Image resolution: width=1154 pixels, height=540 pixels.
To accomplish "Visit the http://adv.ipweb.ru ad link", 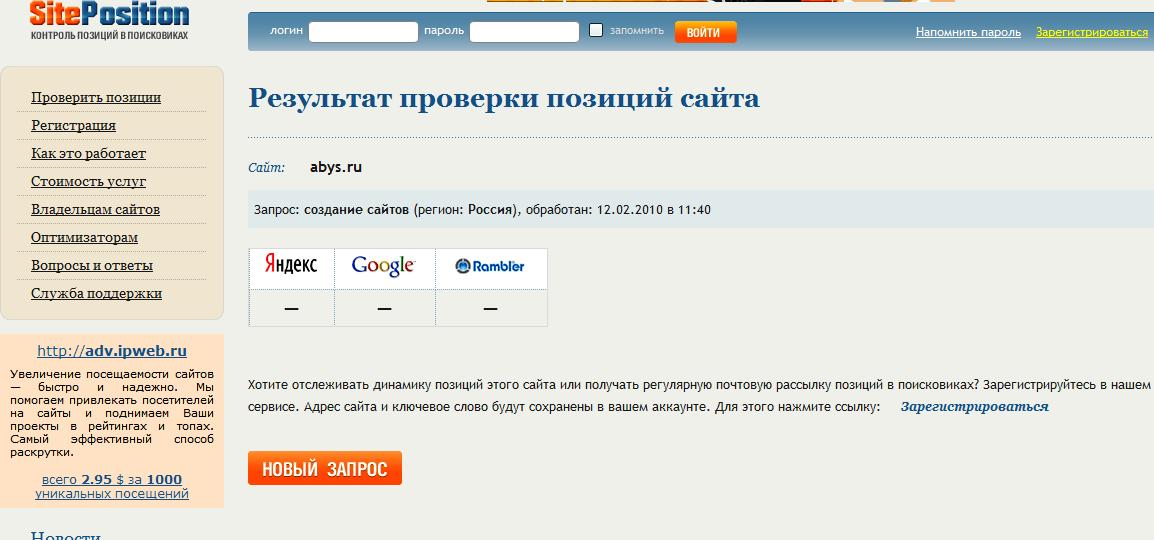I will [112, 351].
